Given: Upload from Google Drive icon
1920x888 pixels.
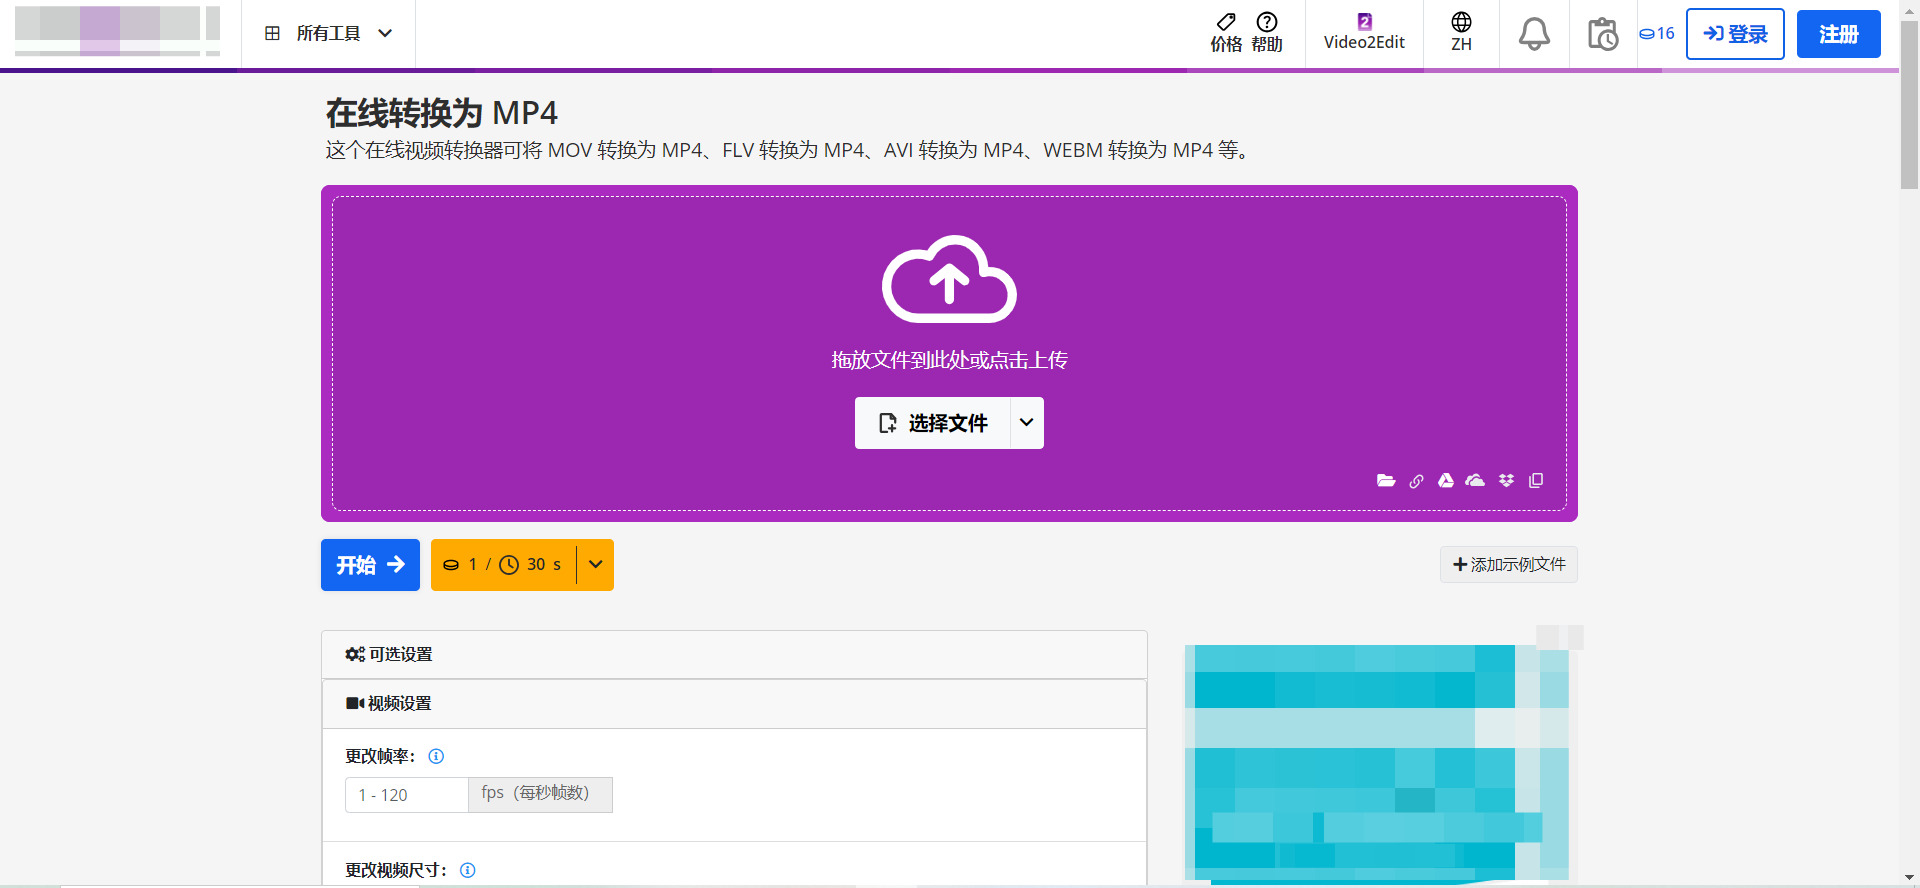Looking at the screenshot, I should click(1446, 481).
